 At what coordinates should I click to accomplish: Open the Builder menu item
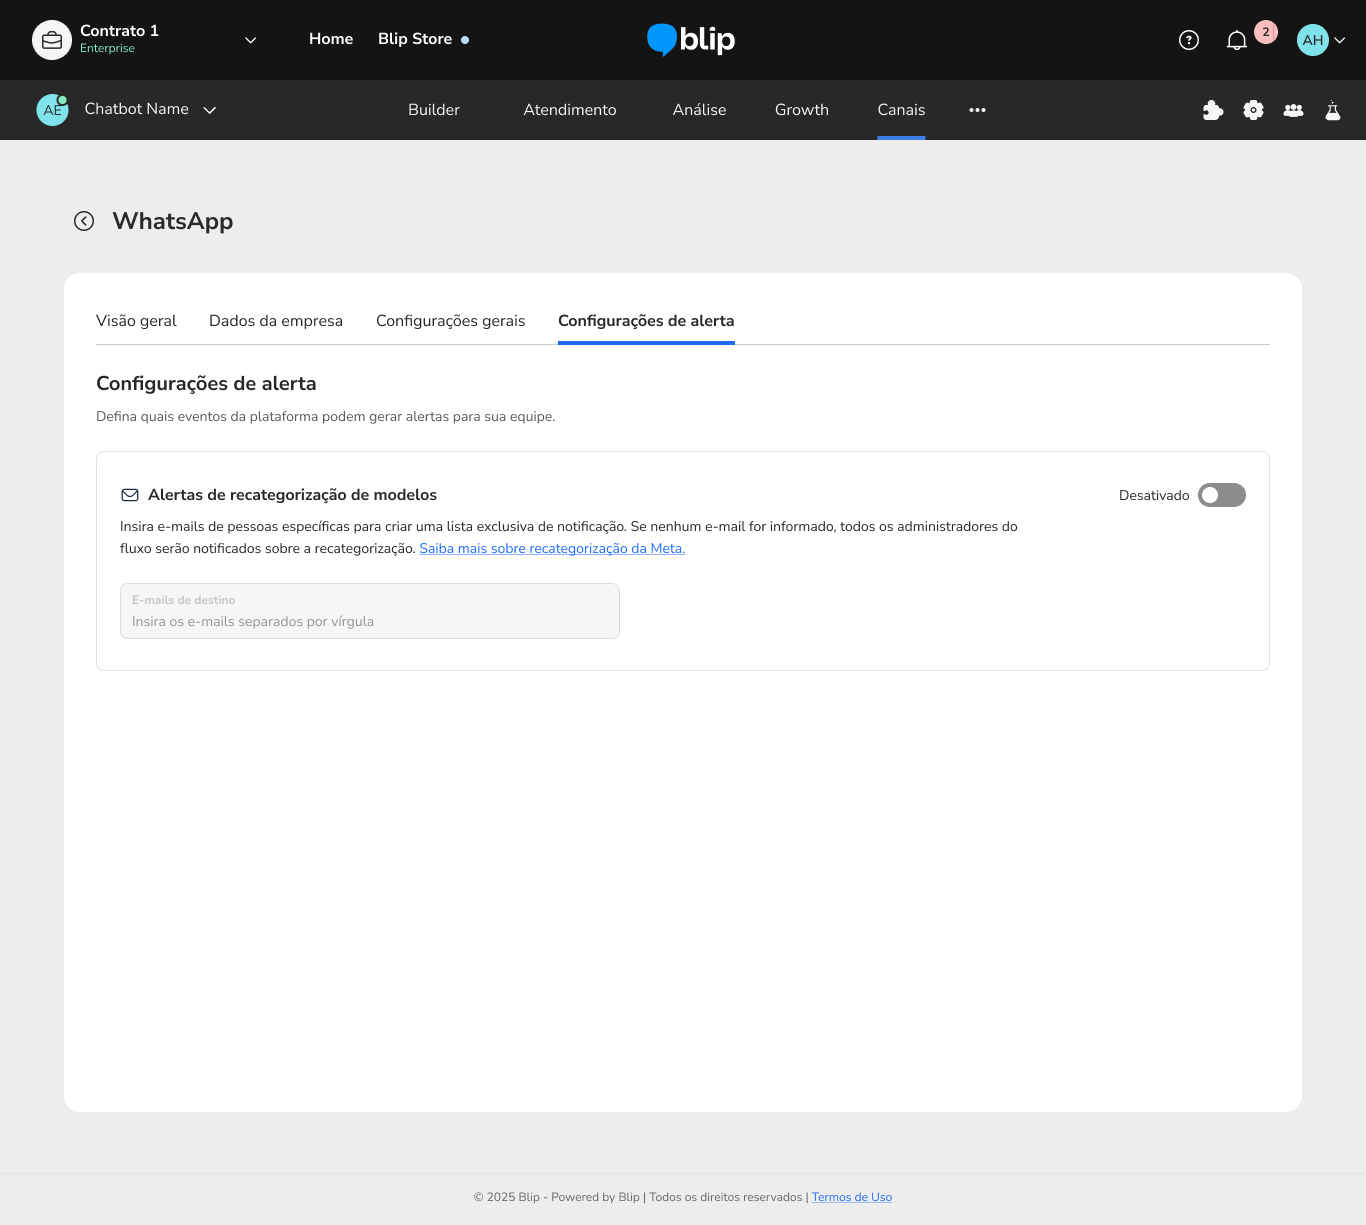pos(434,110)
